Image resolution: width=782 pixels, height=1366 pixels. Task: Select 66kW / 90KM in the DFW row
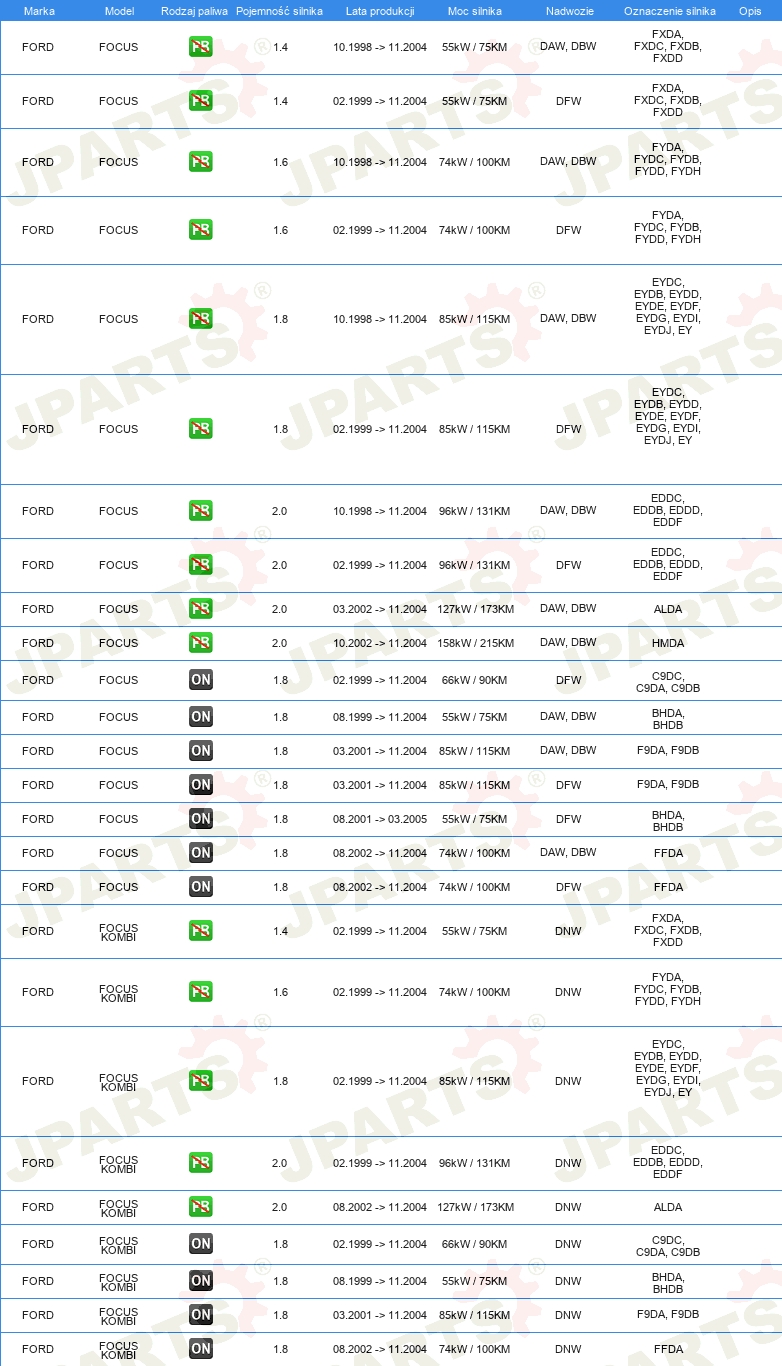475,680
